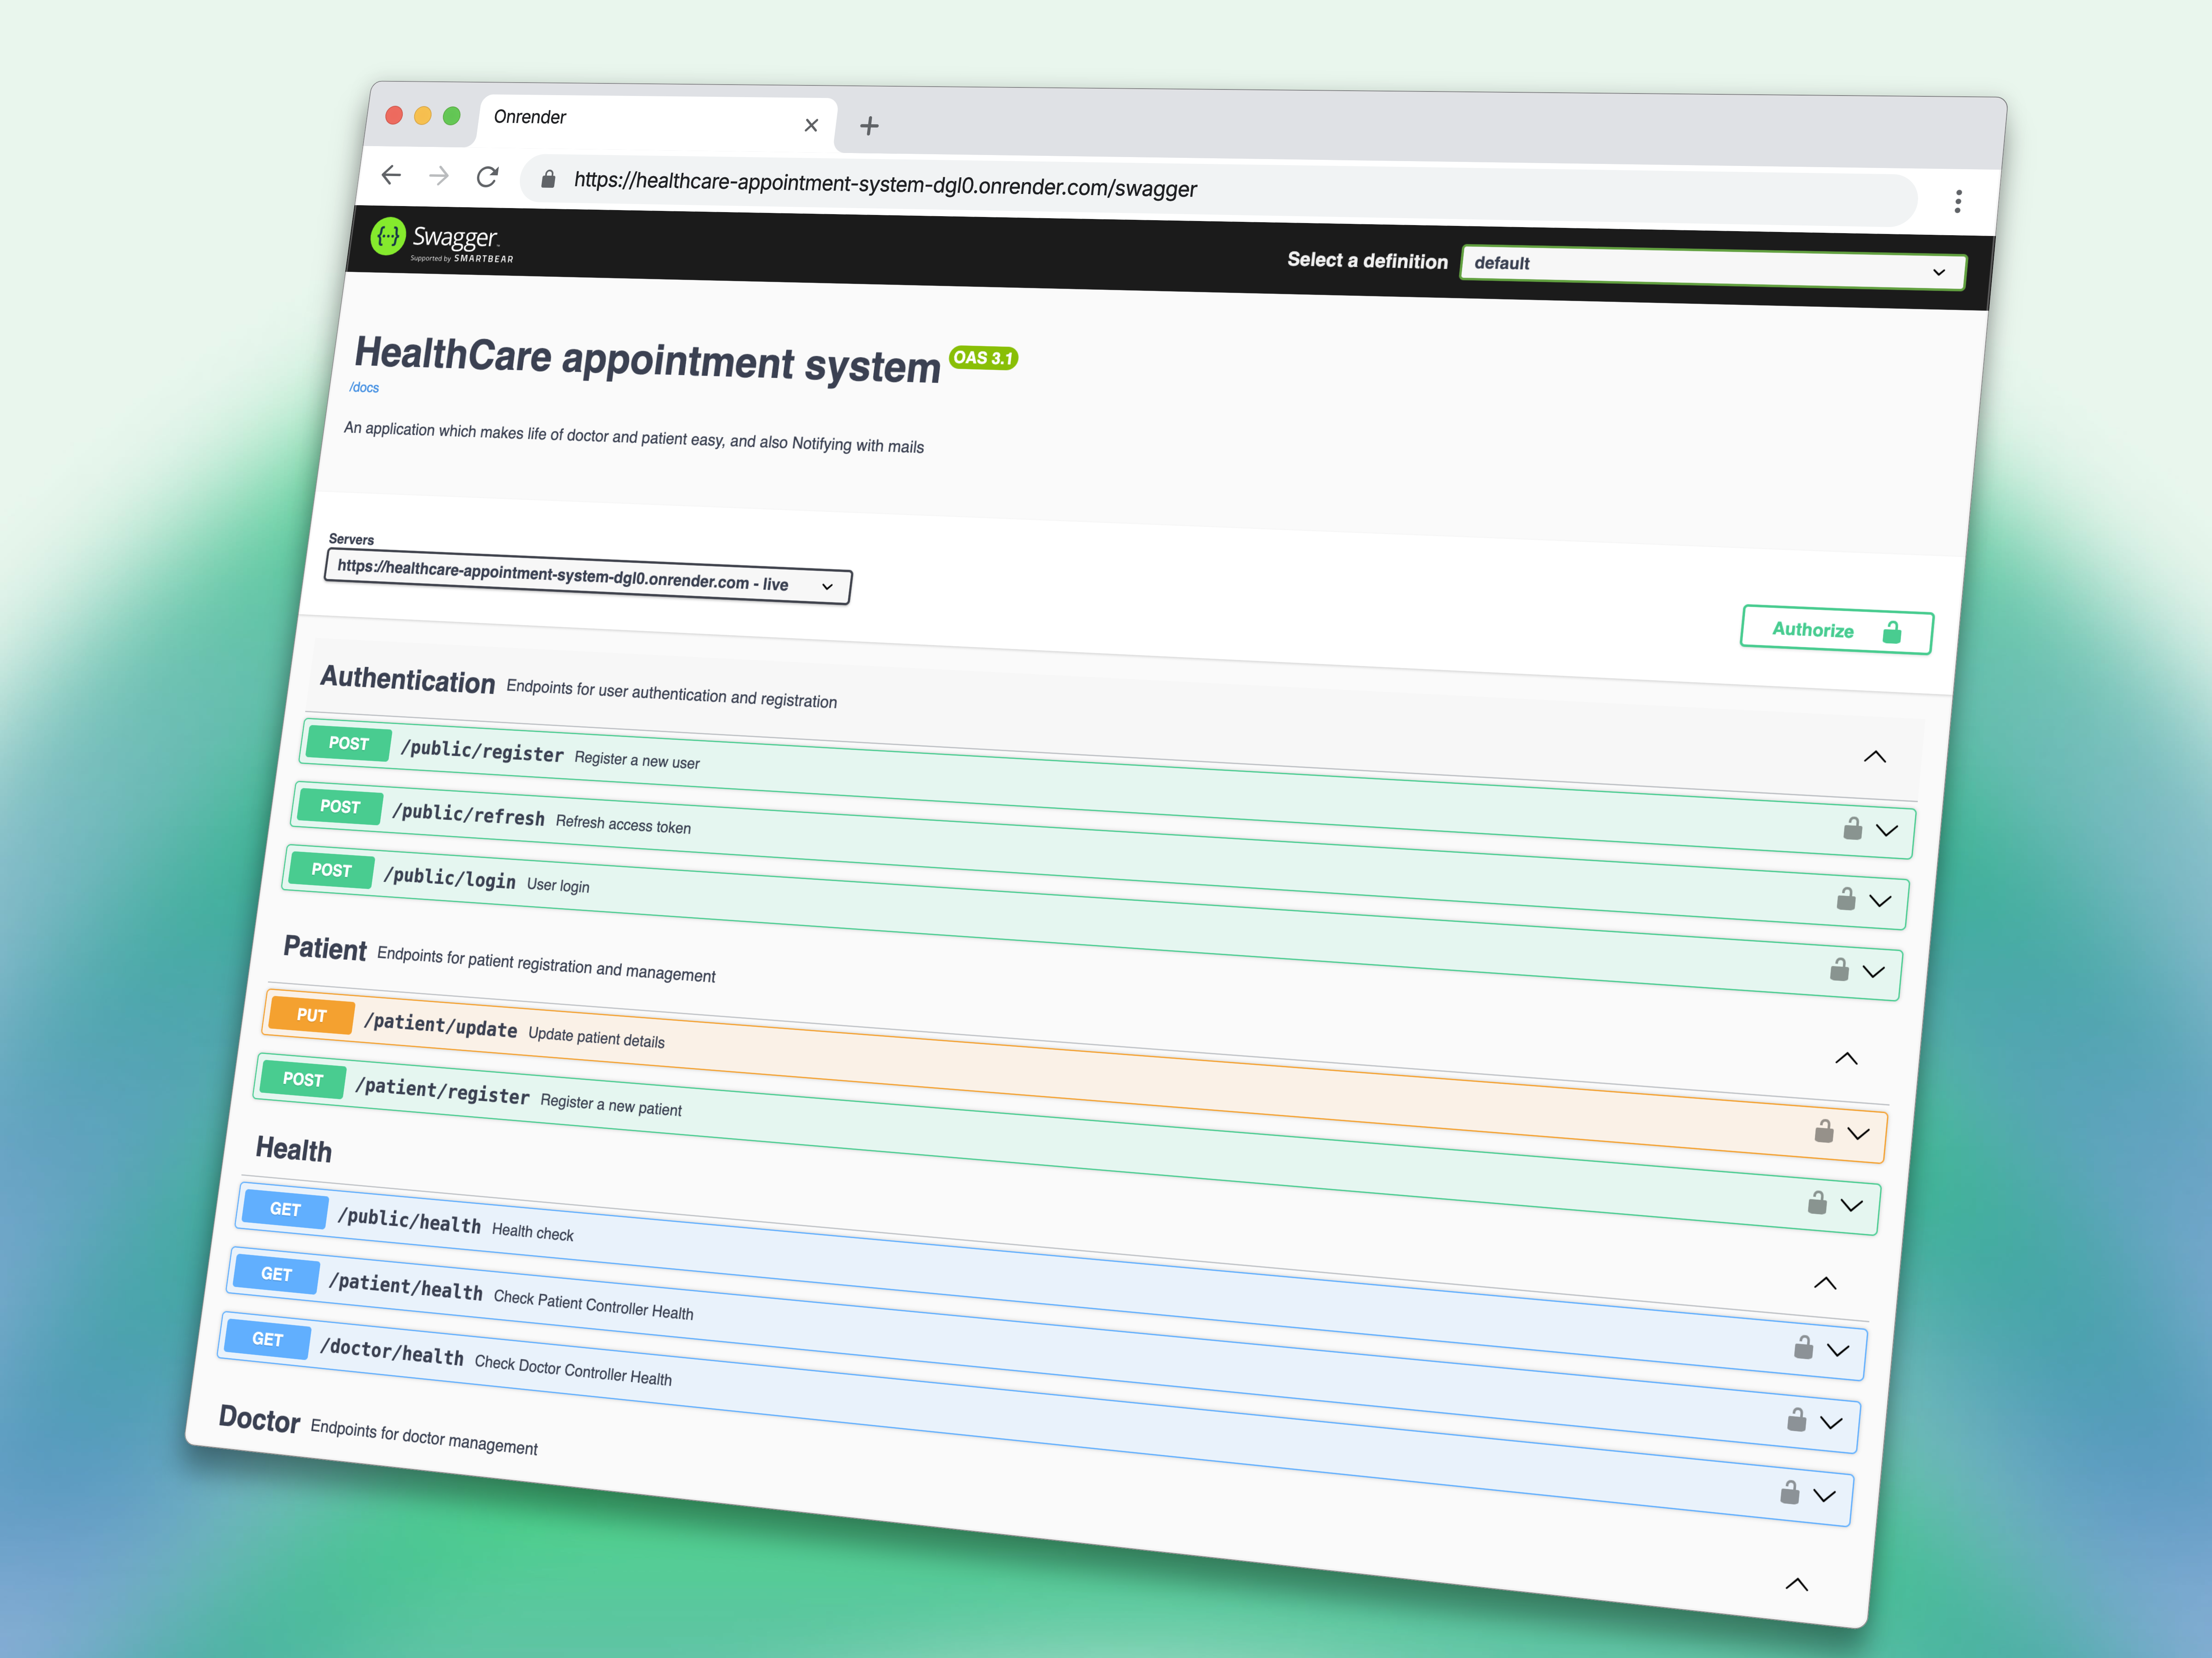Click the Patient section heading

[325, 948]
